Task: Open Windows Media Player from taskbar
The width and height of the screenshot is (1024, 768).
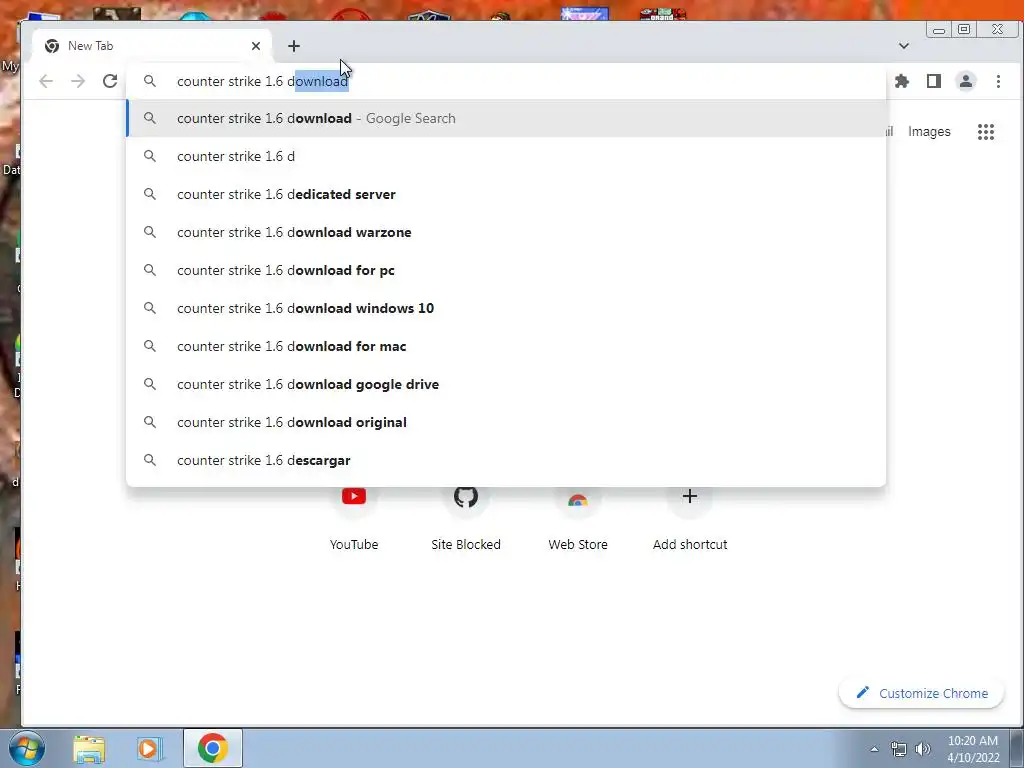Action: [x=148, y=748]
